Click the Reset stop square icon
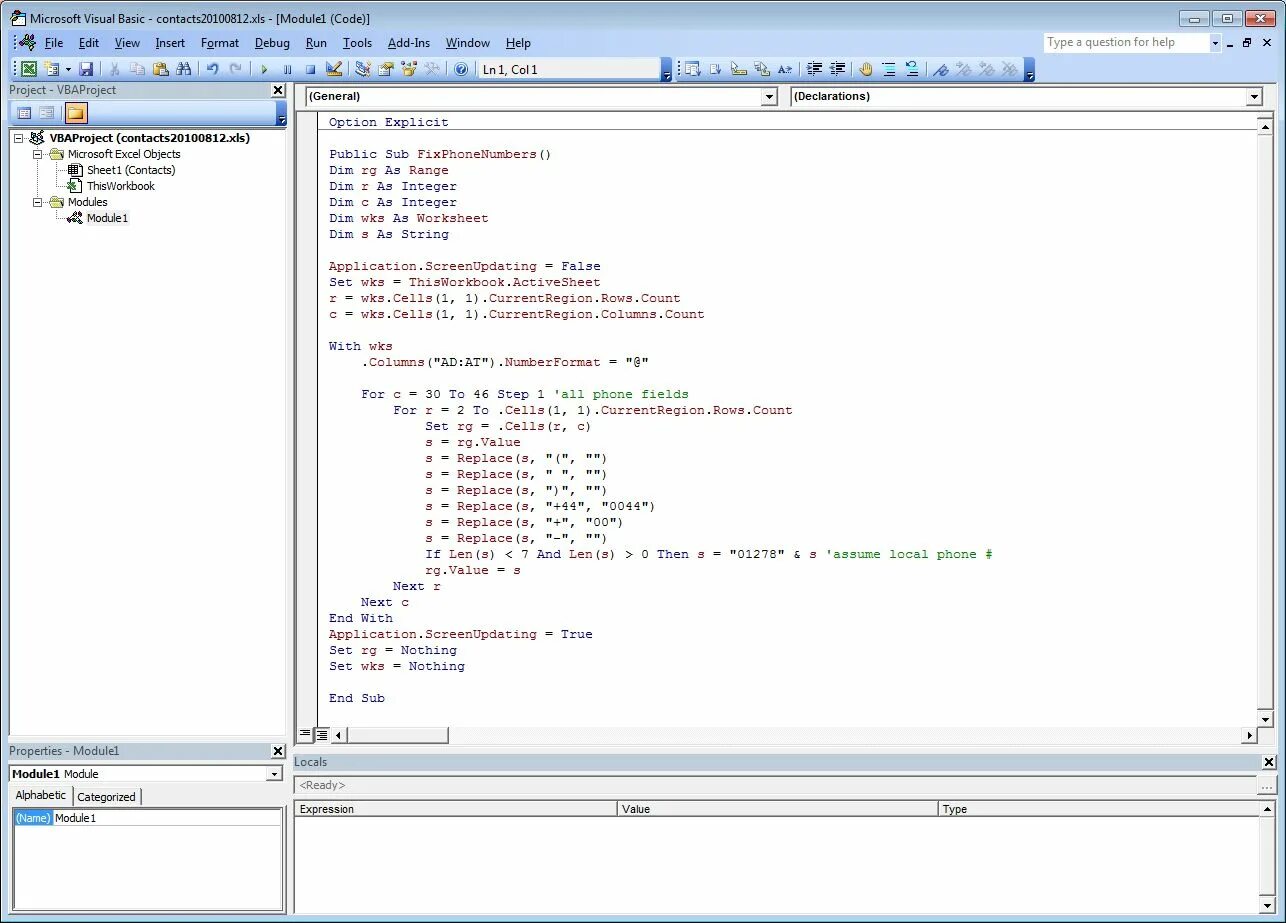 (x=310, y=69)
